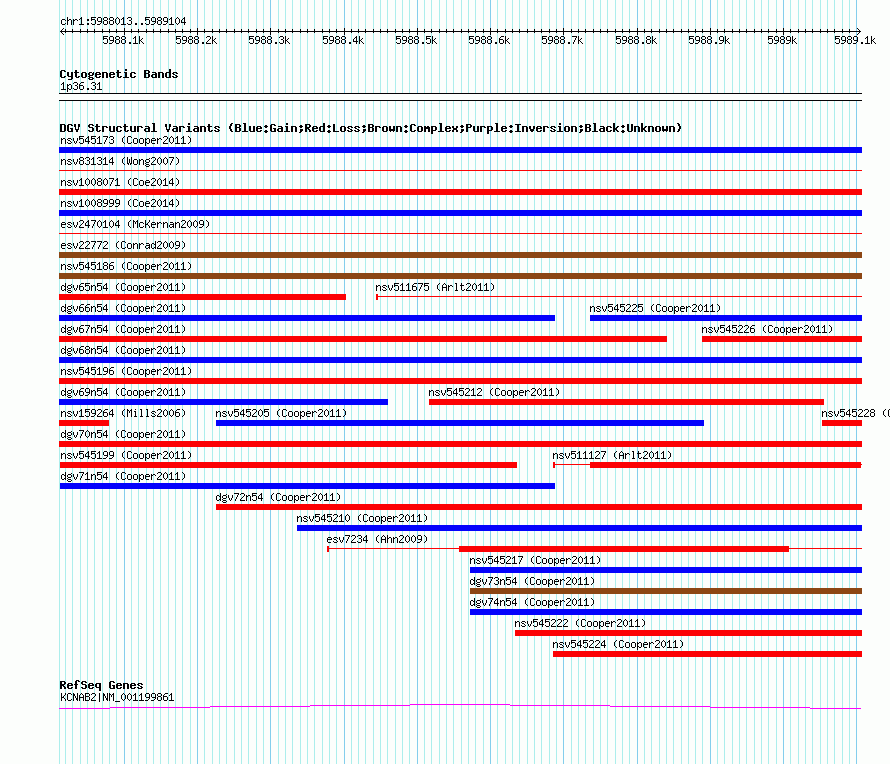Open the esv7234 (Ahn2009) variant label
Screen dimensions: 890x764
[x=377, y=539]
